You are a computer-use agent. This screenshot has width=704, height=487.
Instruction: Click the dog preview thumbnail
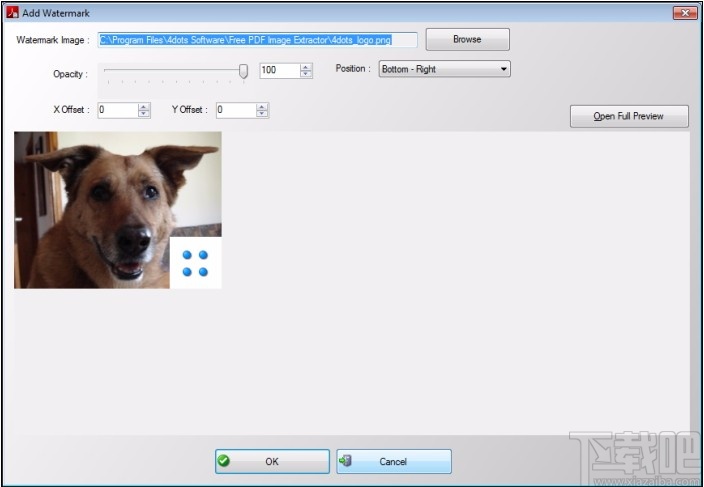(x=118, y=210)
